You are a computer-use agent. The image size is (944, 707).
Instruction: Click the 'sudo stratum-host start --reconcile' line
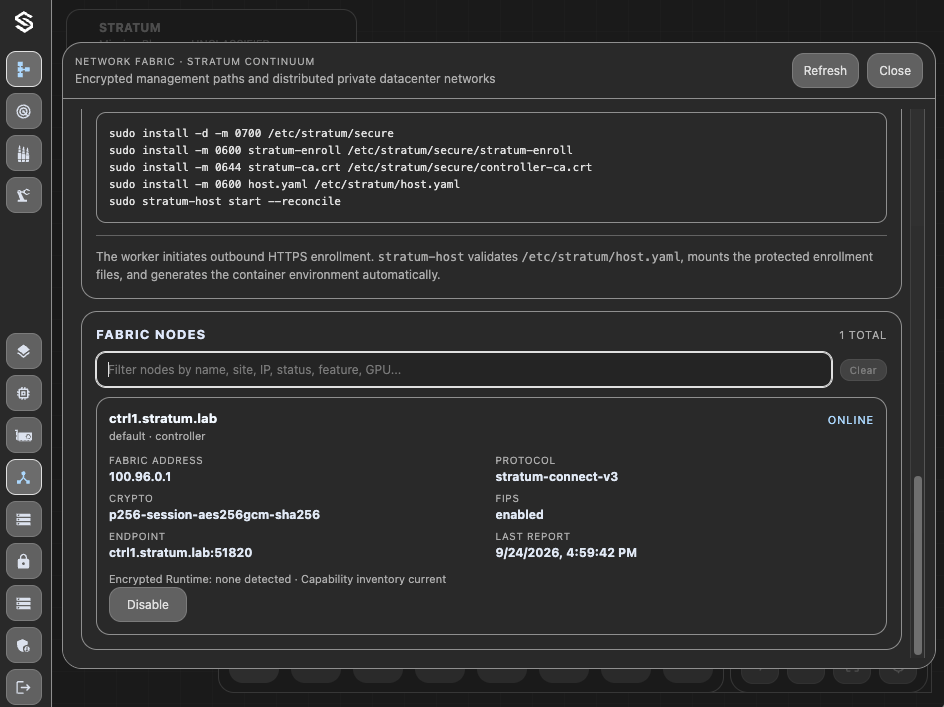click(x=225, y=201)
